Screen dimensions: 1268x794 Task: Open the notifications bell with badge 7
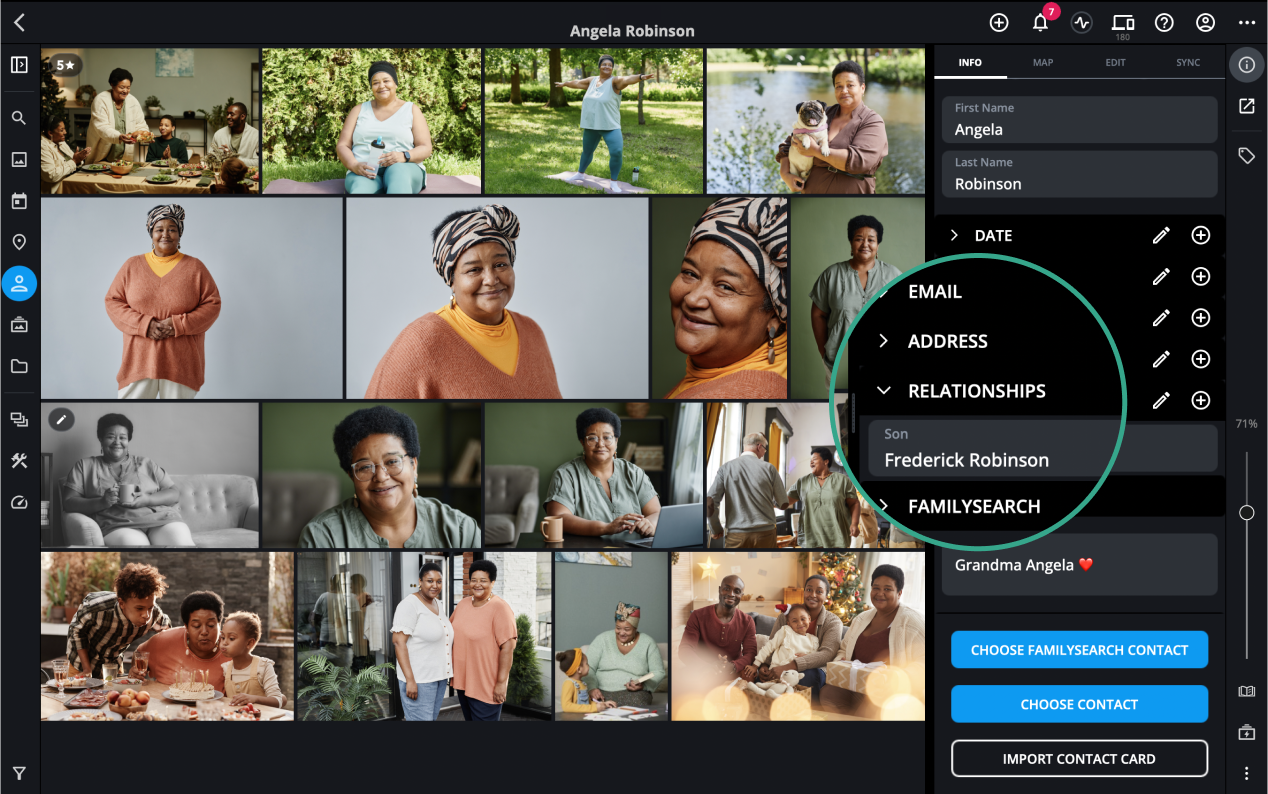point(1040,22)
